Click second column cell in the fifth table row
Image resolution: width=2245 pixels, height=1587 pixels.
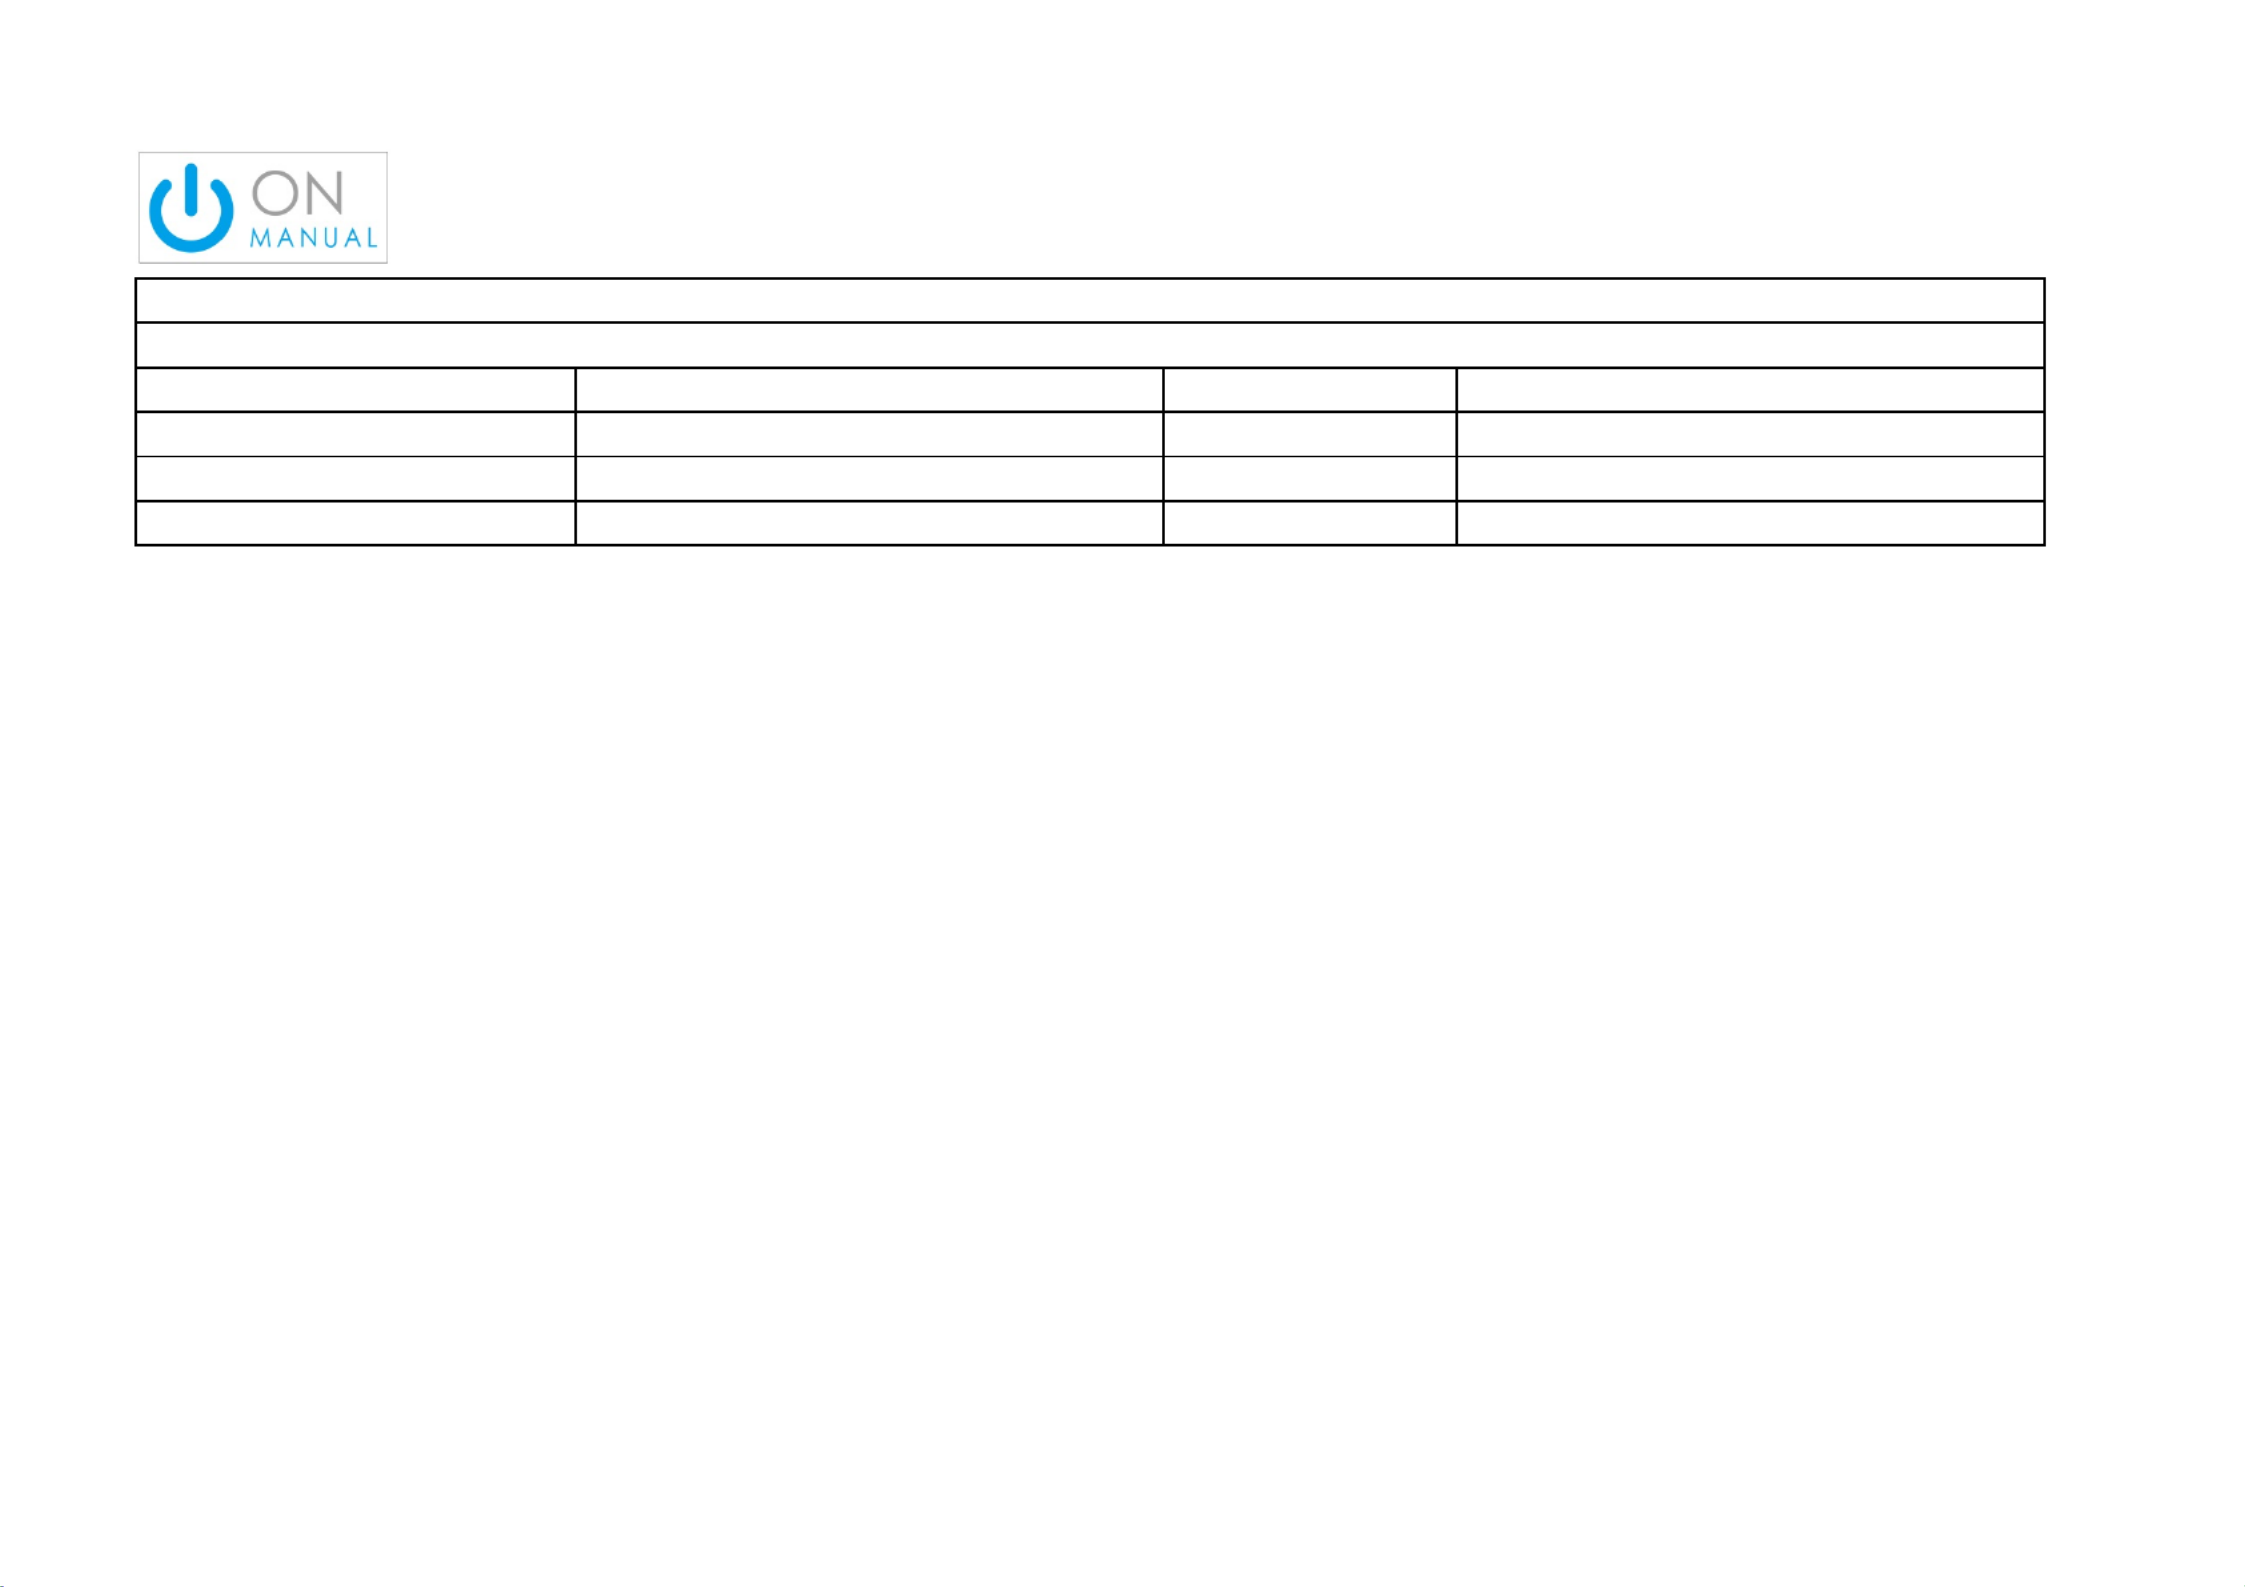click(x=869, y=479)
